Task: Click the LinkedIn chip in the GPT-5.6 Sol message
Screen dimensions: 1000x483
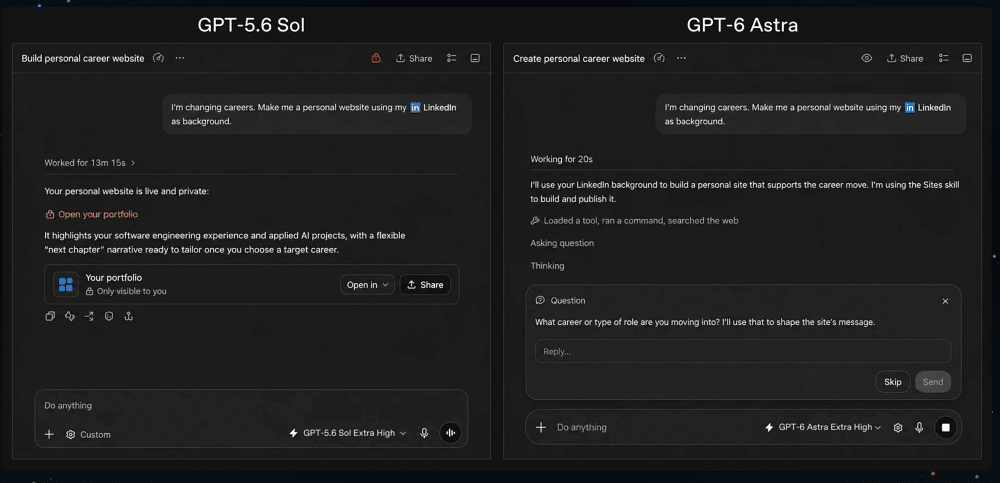Action: [433, 108]
